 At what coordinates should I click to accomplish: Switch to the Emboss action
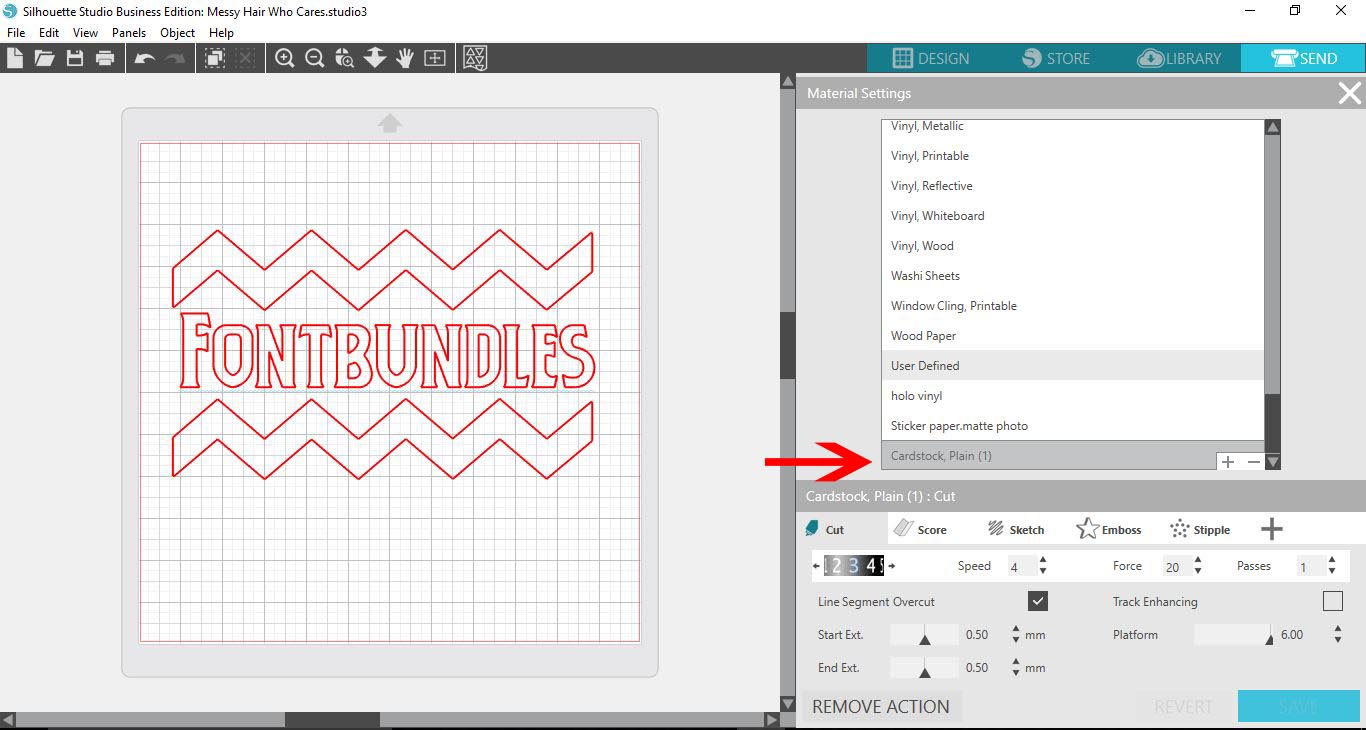(1109, 529)
